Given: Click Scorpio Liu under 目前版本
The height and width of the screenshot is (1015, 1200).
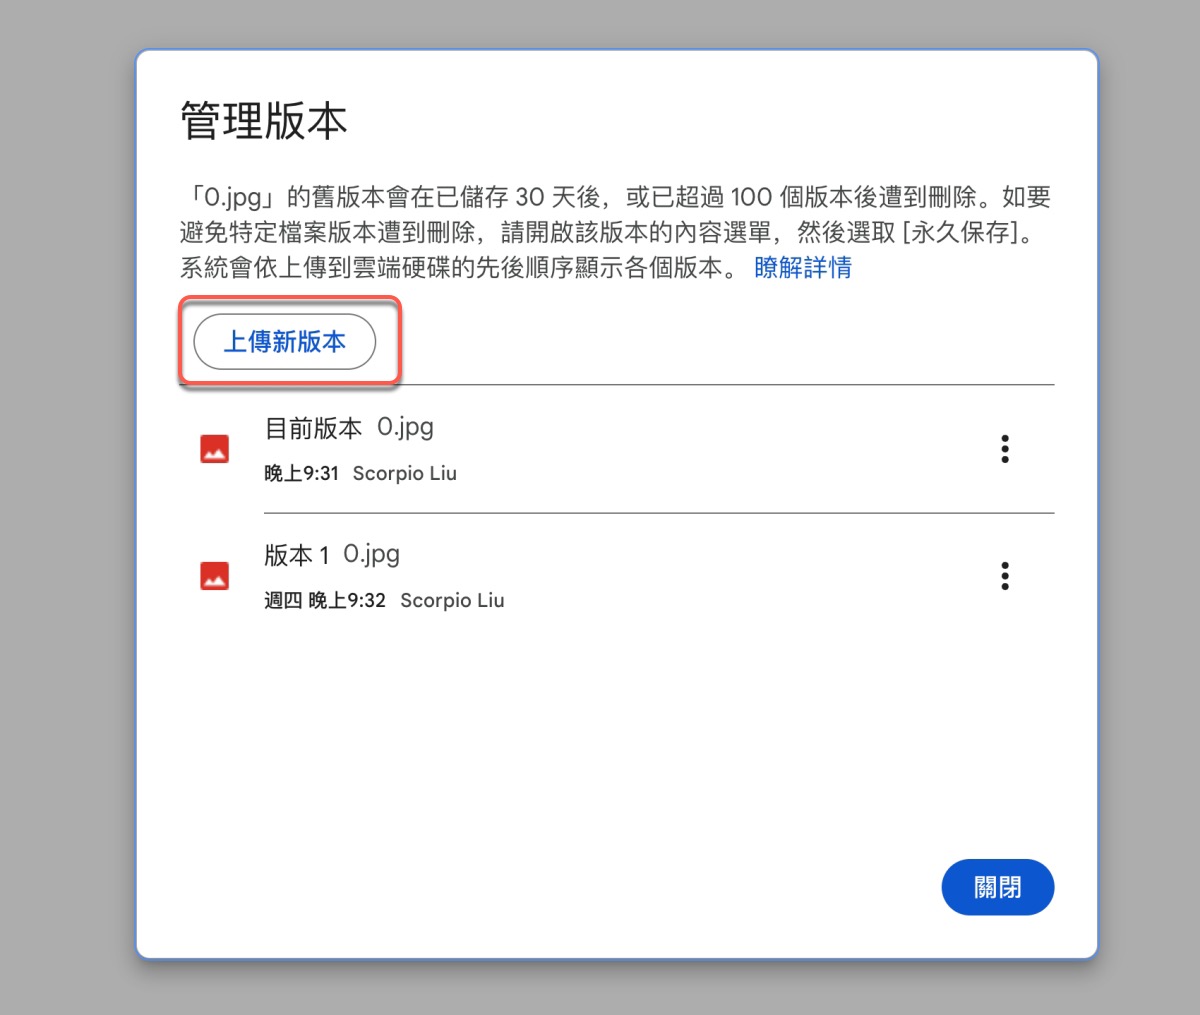Looking at the screenshot, I should [405, 474].
